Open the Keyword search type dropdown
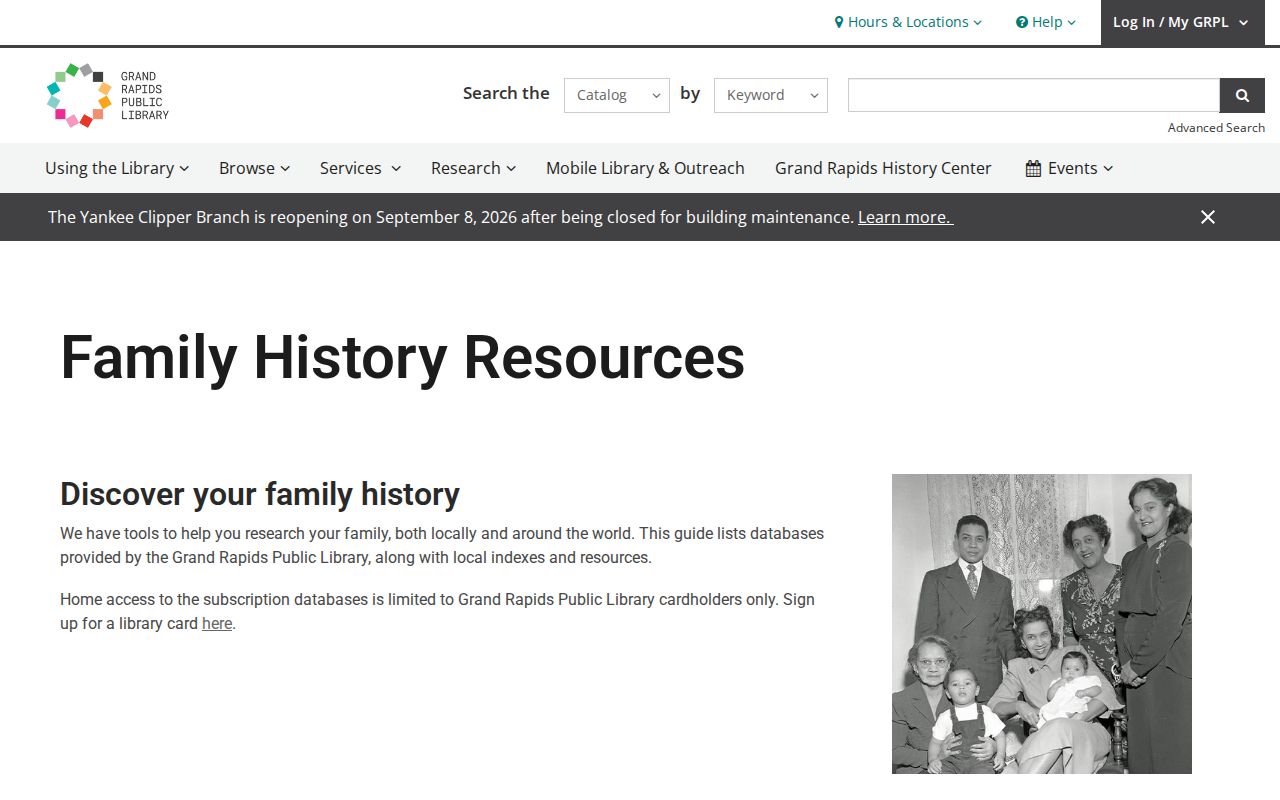1280x800 pixels. click(771, 95)
